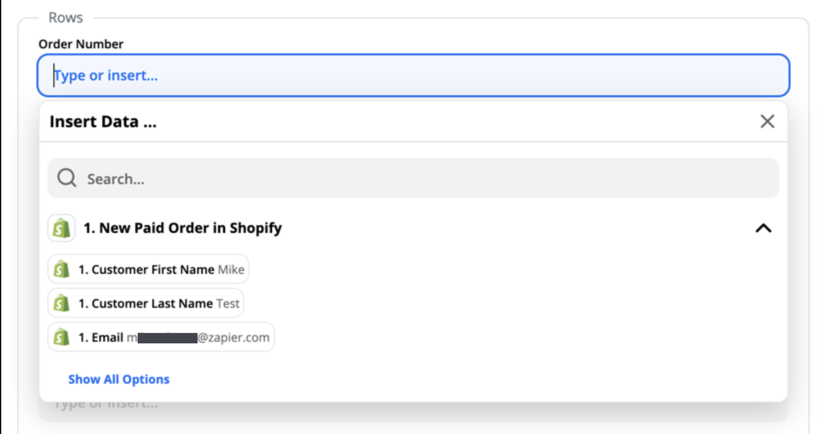Click the Shopify icon on Customer First Name
This screenshot has height=434, width=829.
(x=61, y=270)
